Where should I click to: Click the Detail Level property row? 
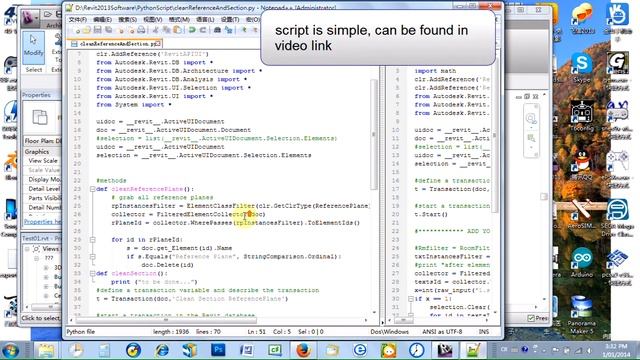42,189
